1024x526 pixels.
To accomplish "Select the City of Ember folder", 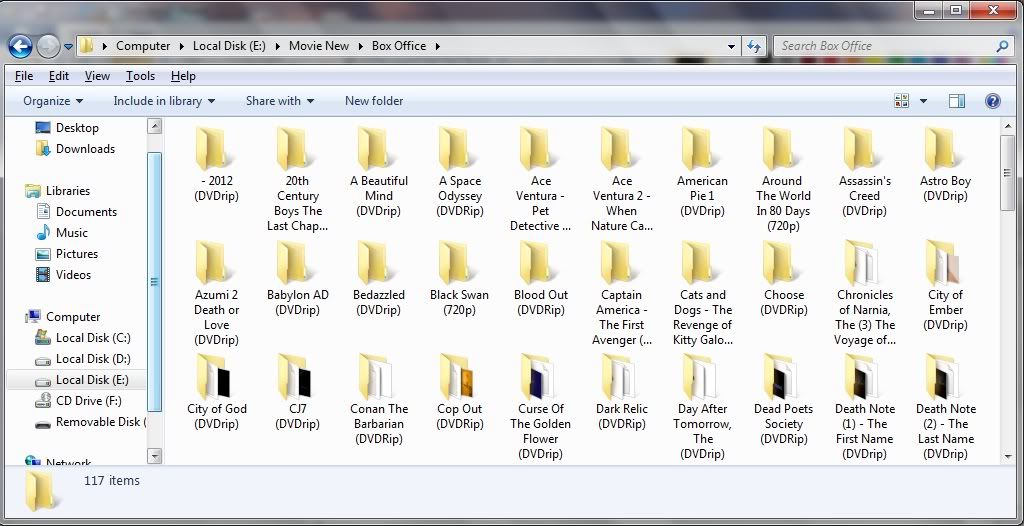I will [945, 286].
